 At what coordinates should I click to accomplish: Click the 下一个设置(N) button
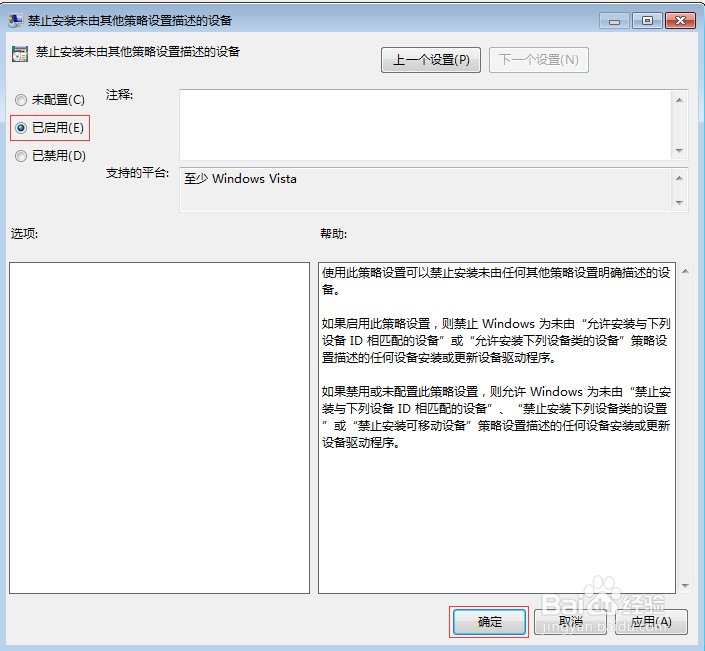(x=539, y=60)
